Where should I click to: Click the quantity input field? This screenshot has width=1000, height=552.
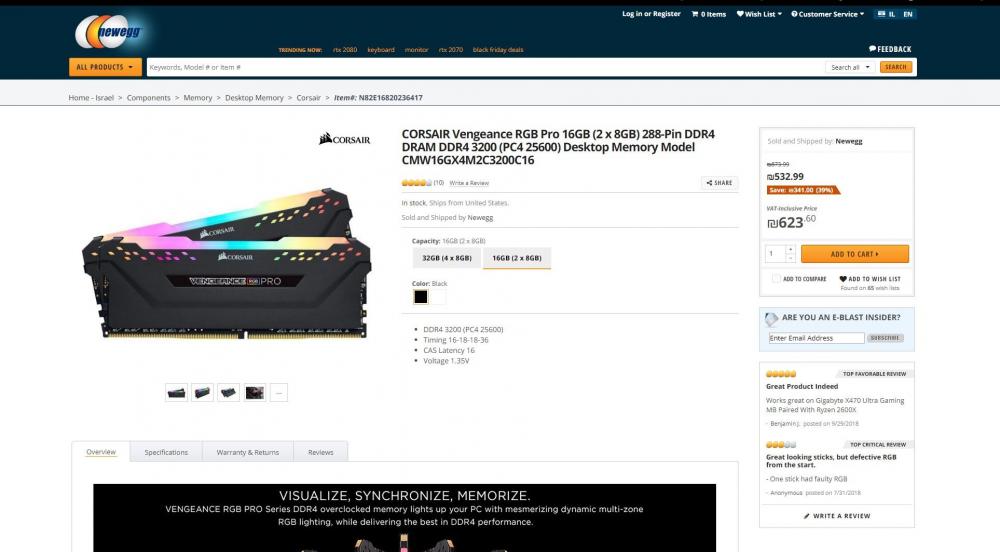click(775, 254)
